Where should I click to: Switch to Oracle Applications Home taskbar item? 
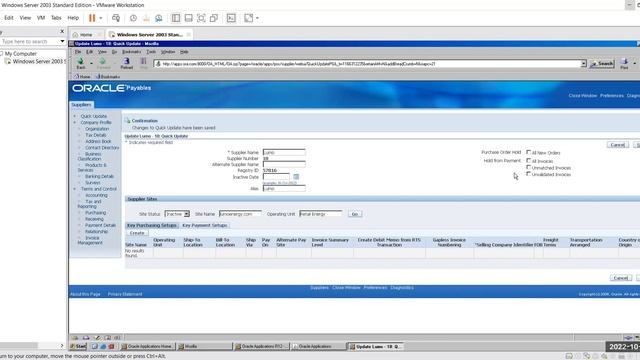147,347
